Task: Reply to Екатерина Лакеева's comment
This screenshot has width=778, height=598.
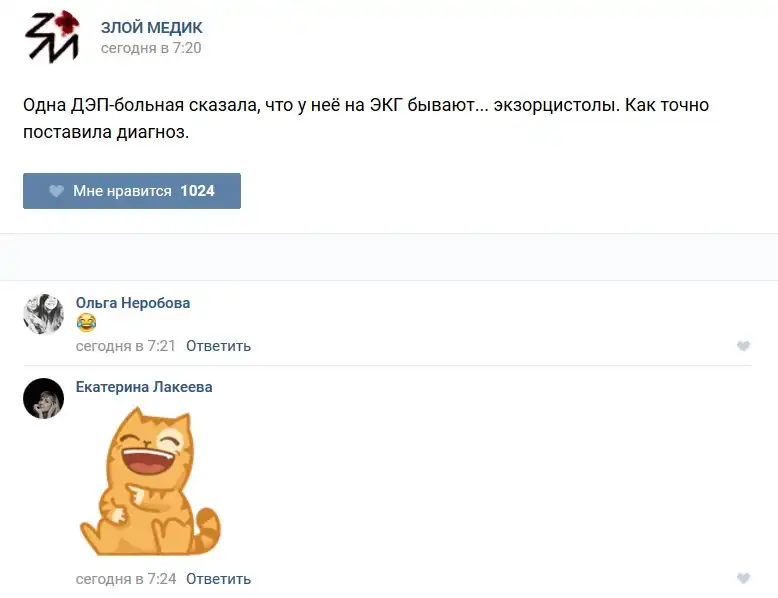Action: pyautogui.click(x=218, y=579)
